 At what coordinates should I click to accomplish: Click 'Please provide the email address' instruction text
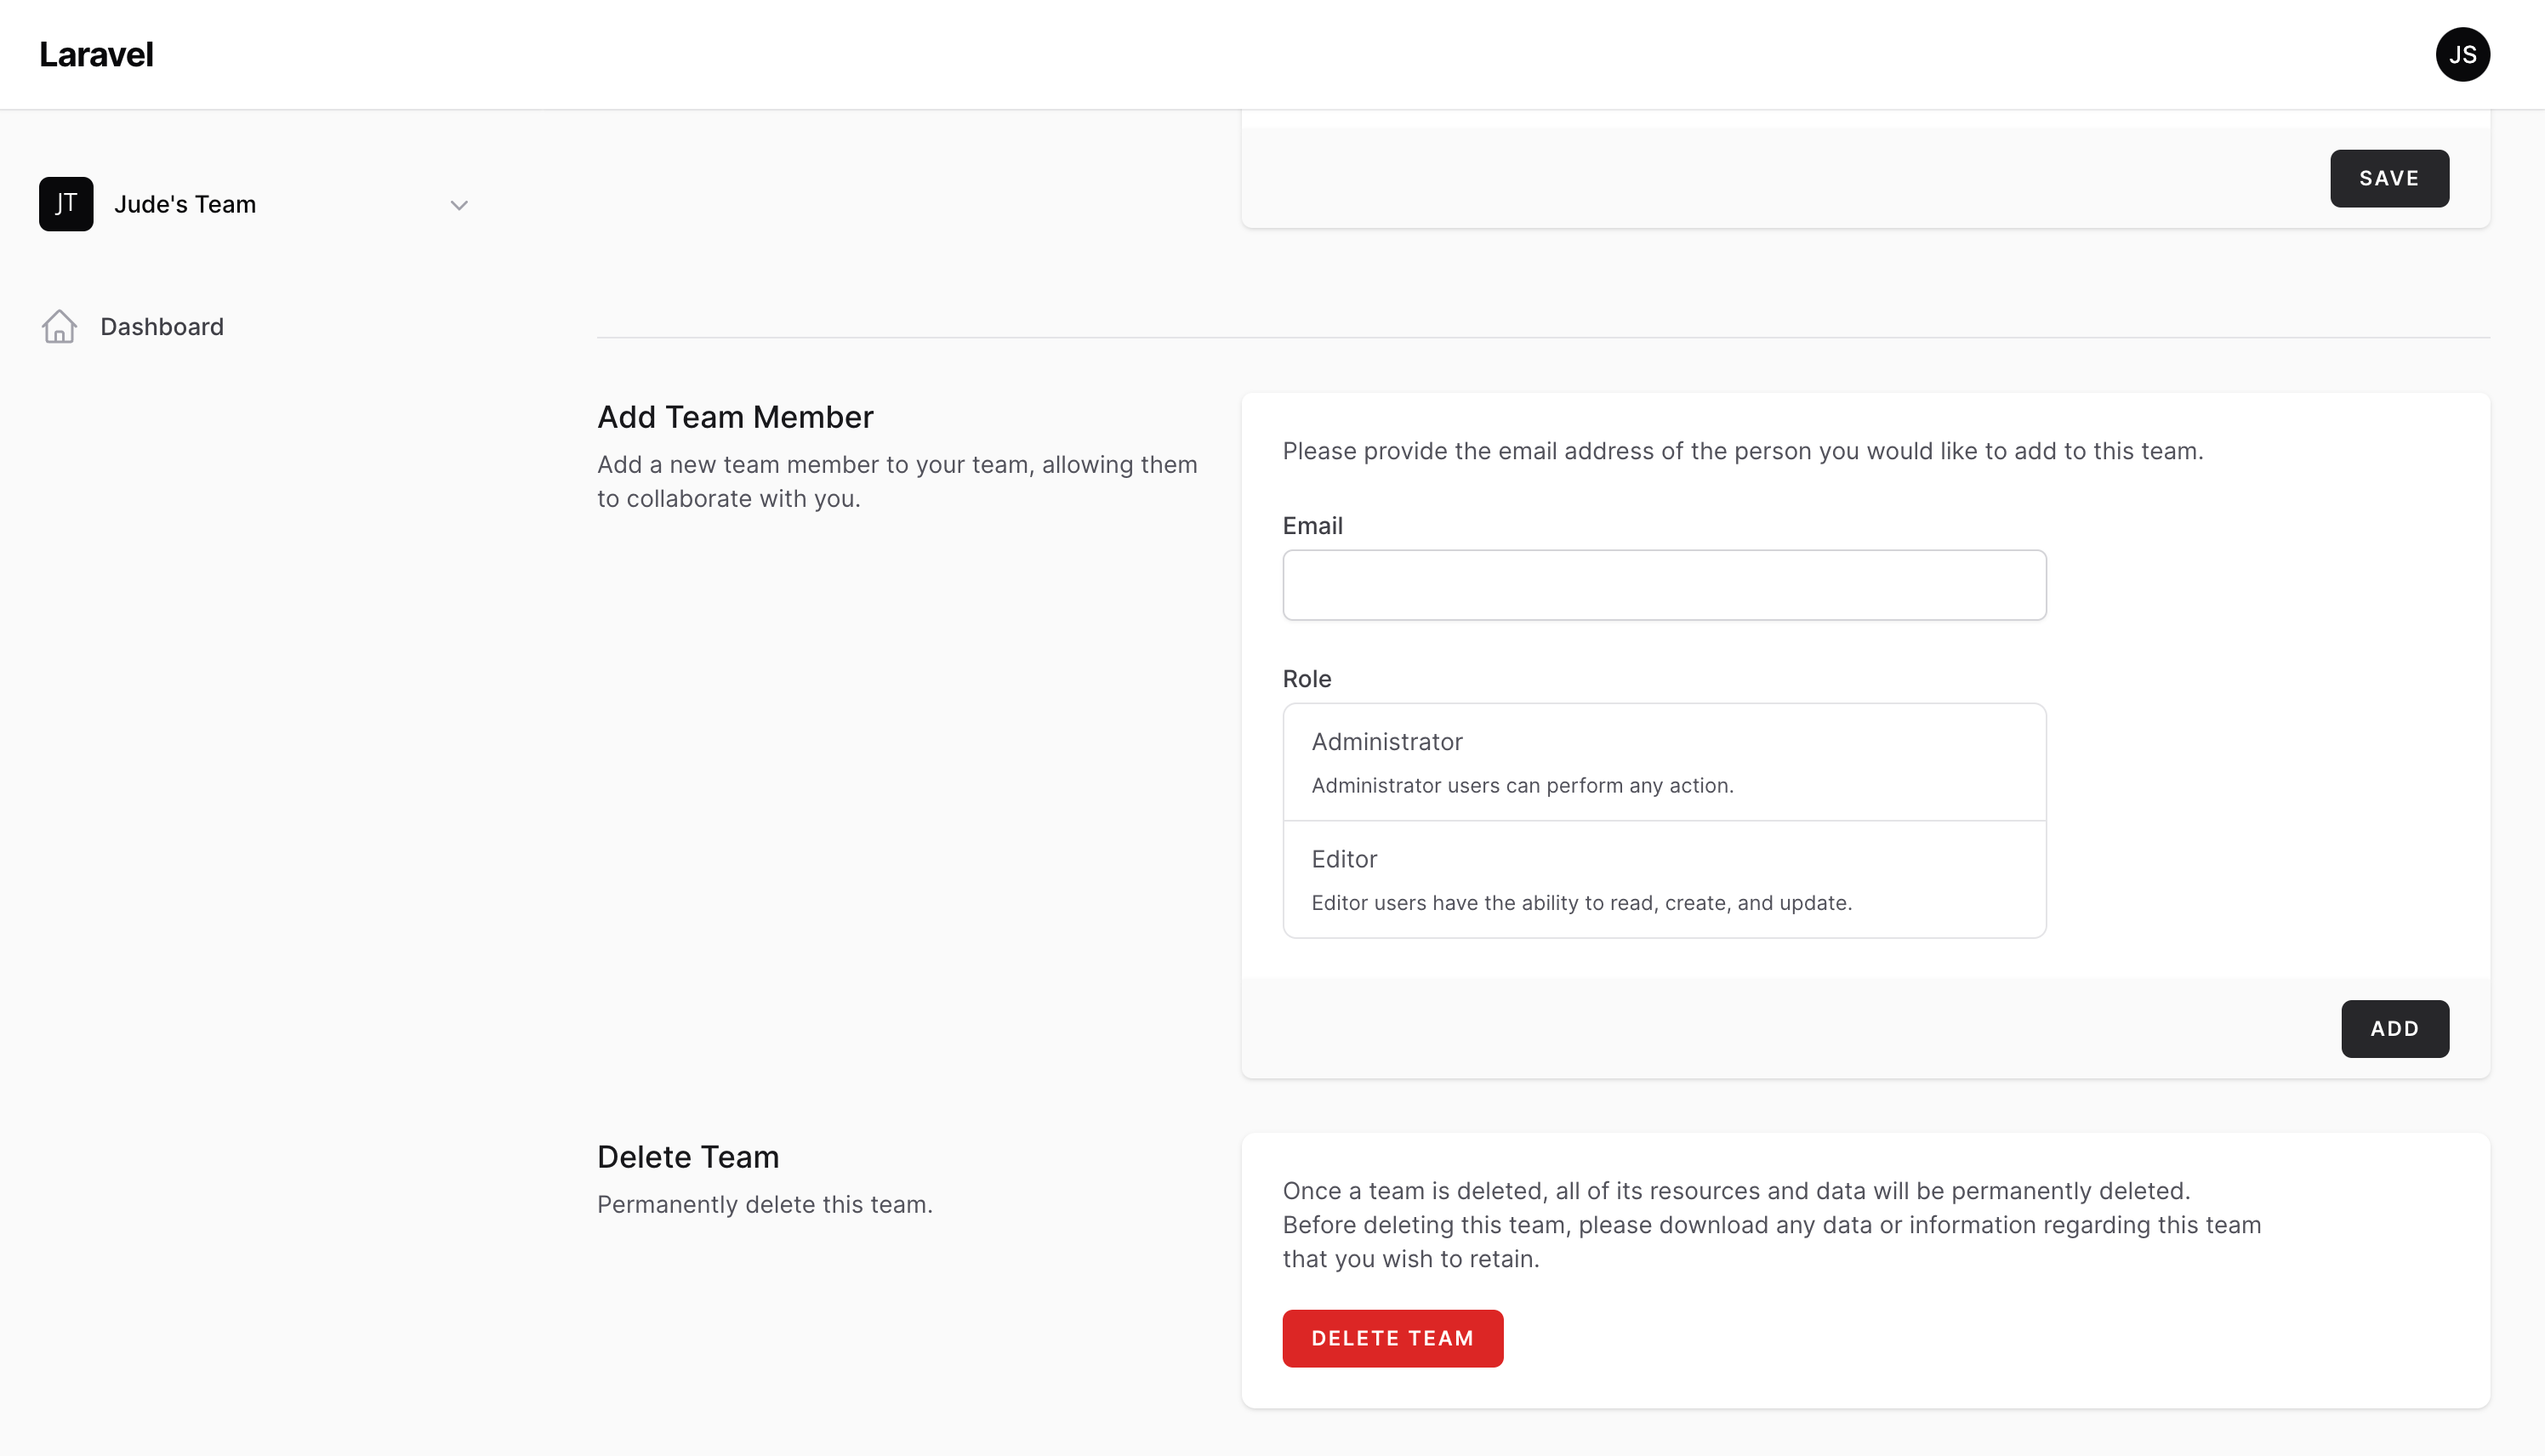point(1742,451)
